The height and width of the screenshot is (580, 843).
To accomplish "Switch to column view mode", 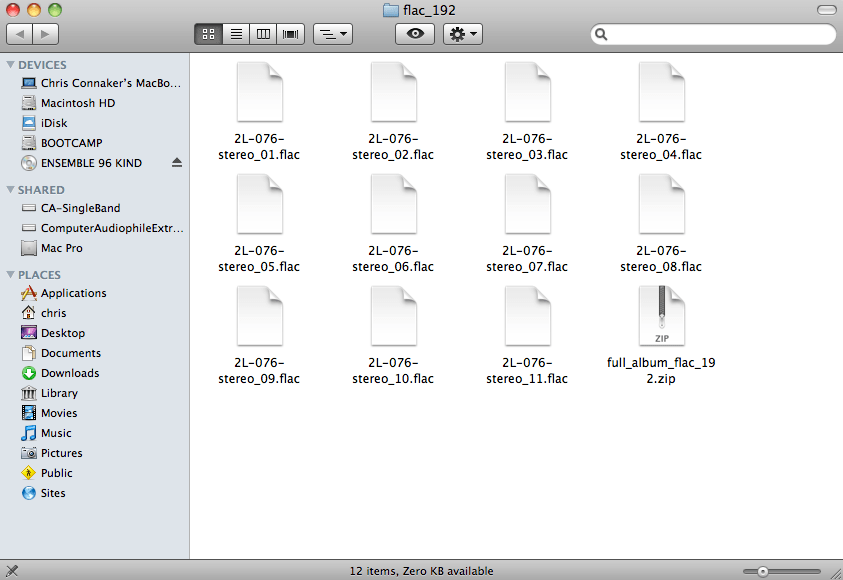I will pos(263,34).
